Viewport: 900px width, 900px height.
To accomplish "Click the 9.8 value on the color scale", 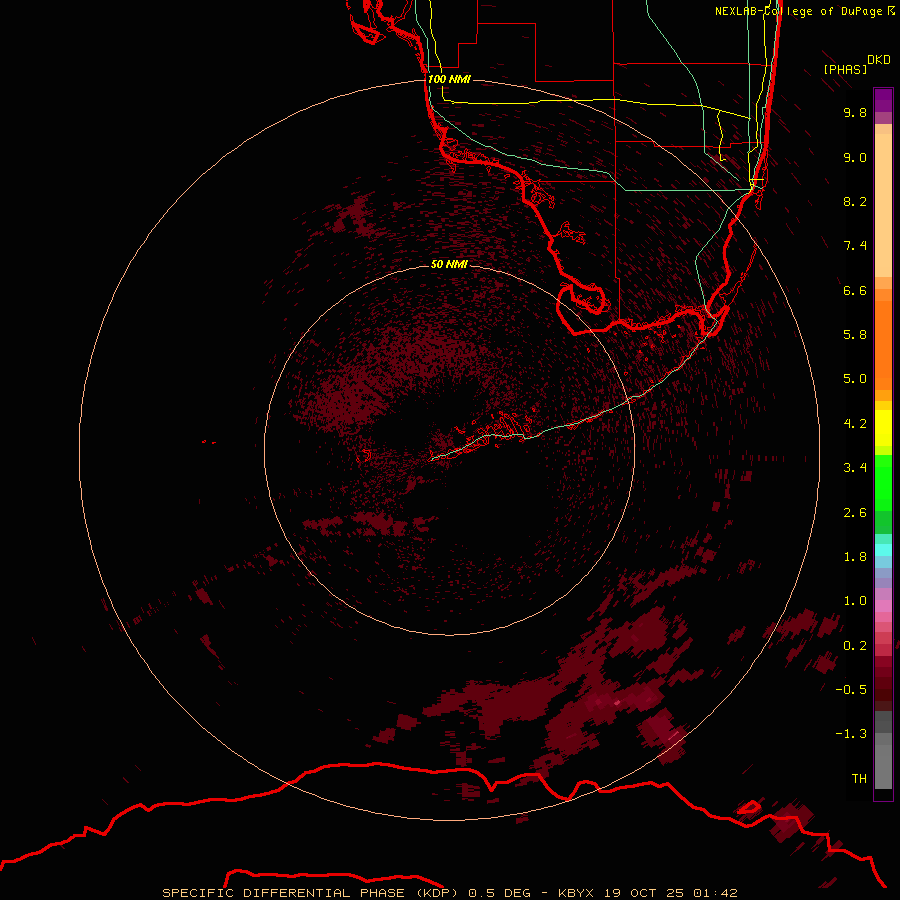I will click(855, 112).
